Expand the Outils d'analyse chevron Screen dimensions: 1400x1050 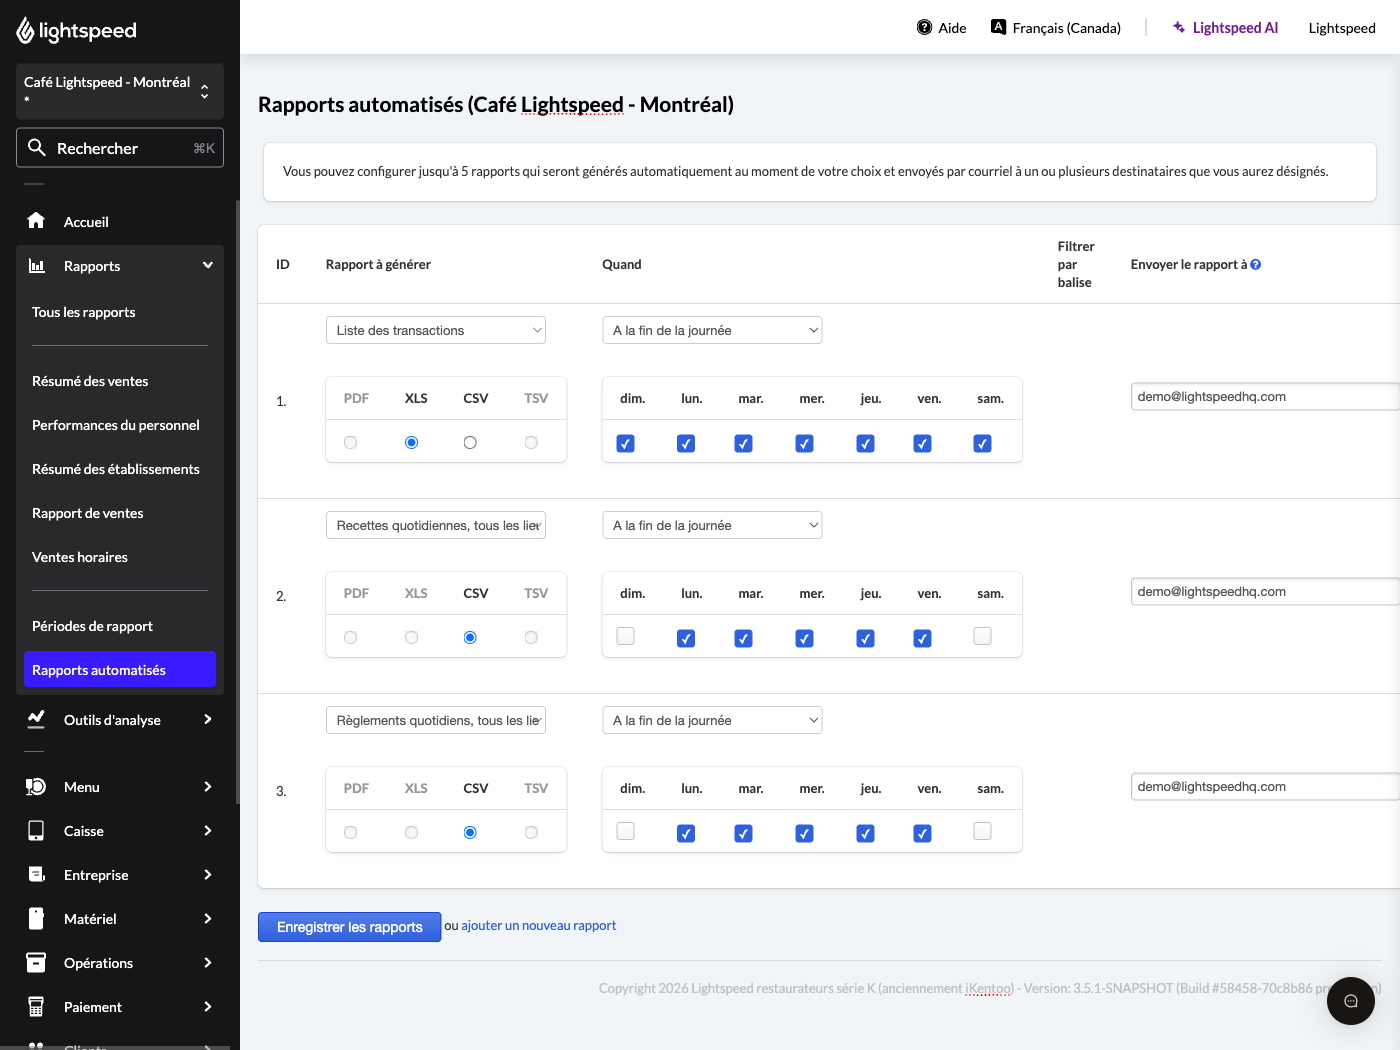click(208, 719)
